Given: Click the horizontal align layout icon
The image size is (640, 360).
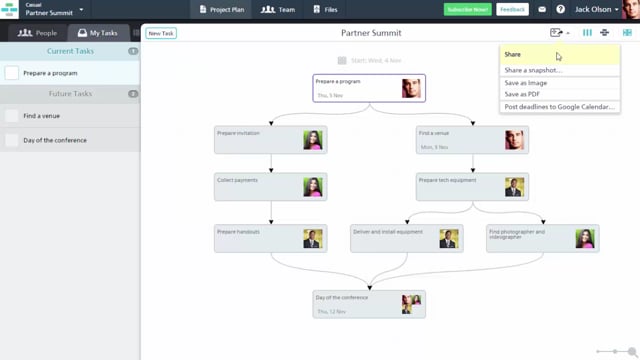Looking at the screenshot, I should pyautogui.click(x=604, y=33).
